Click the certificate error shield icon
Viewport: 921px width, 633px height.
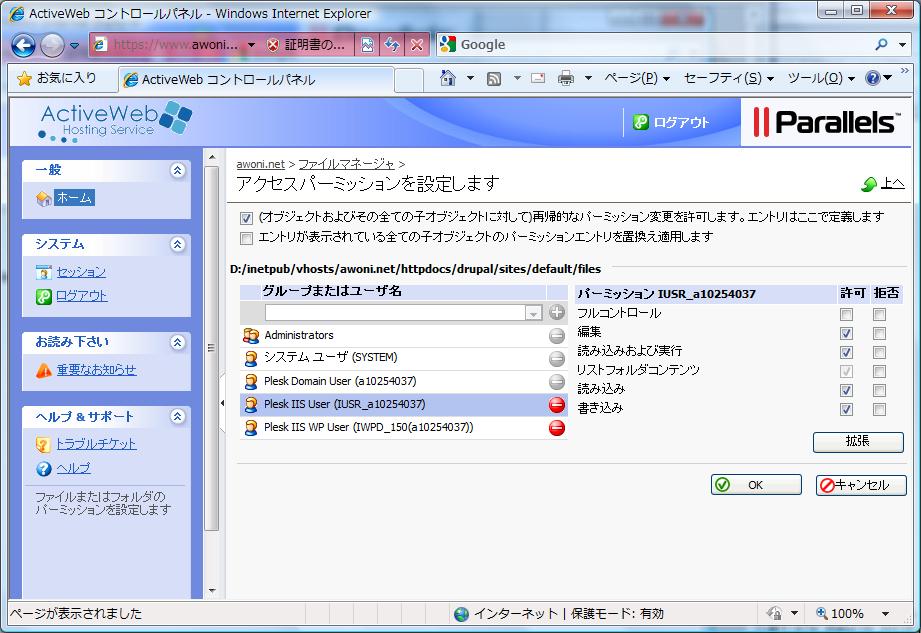pyautogui.click(x=273, y=45)
